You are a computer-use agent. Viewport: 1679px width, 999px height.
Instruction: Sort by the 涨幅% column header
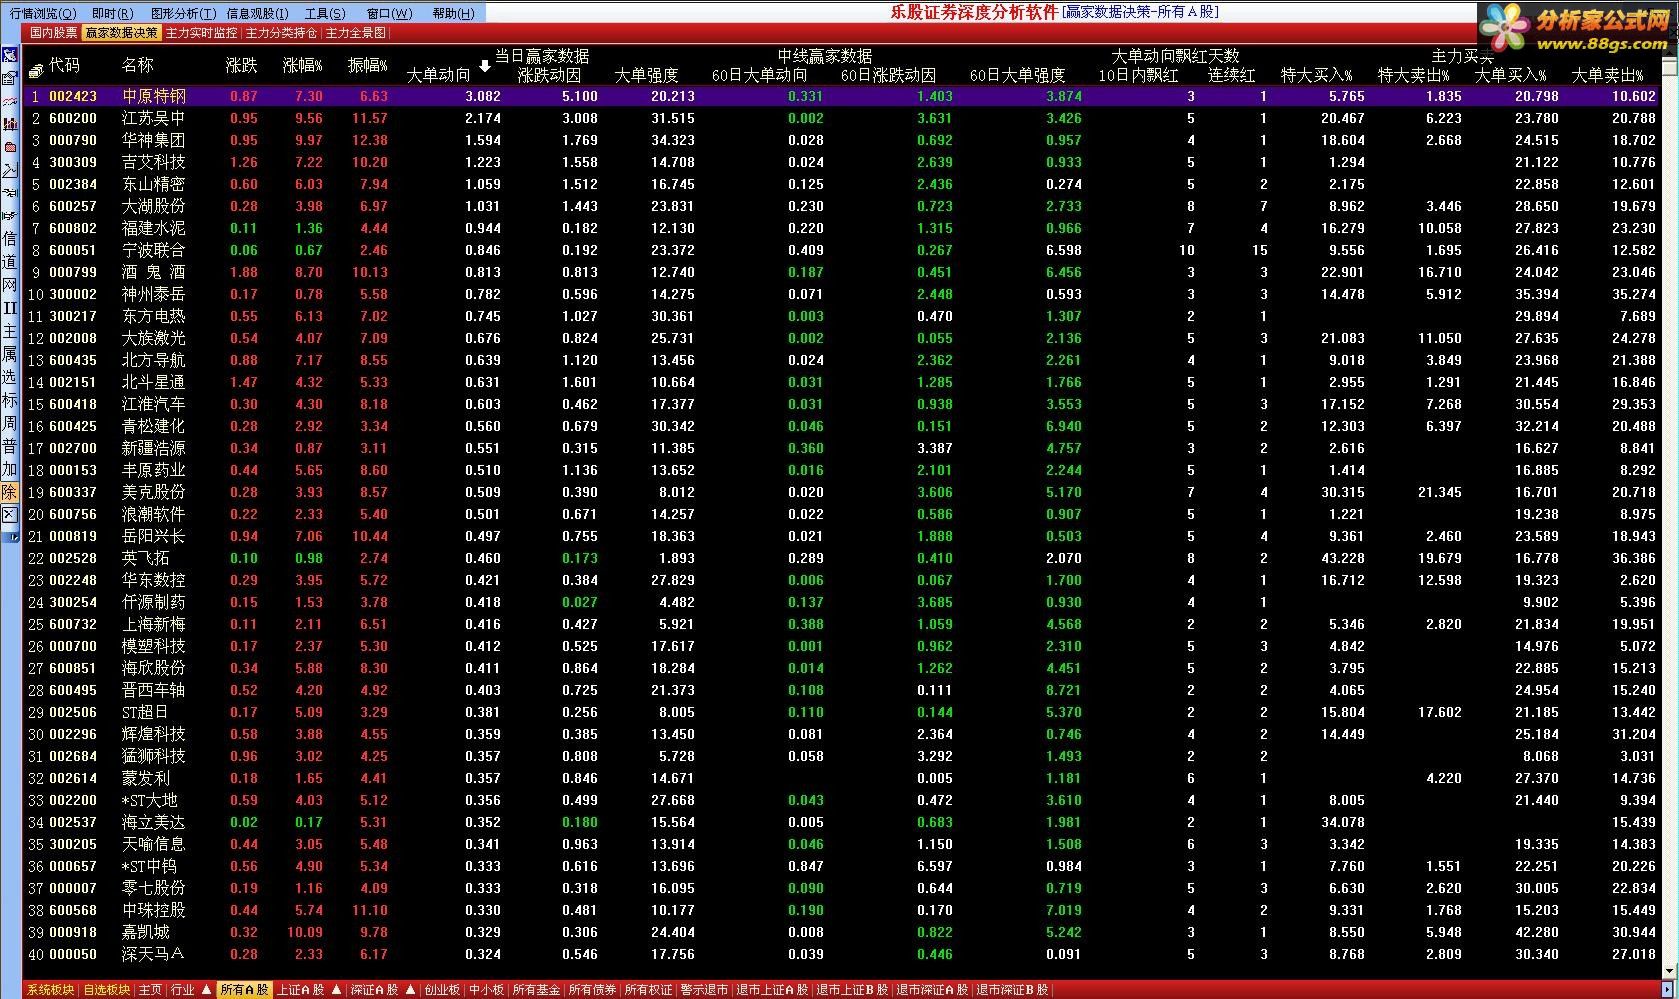303,66
